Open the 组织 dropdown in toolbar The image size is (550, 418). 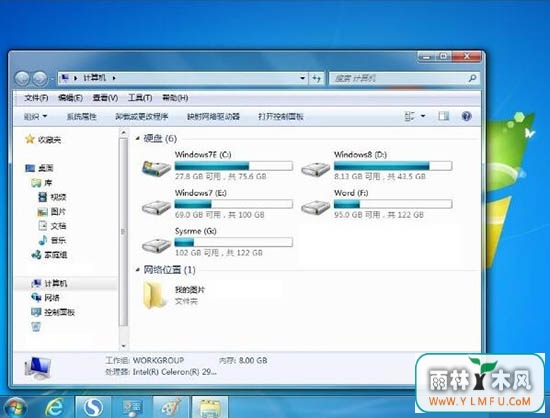coord(35,116)
